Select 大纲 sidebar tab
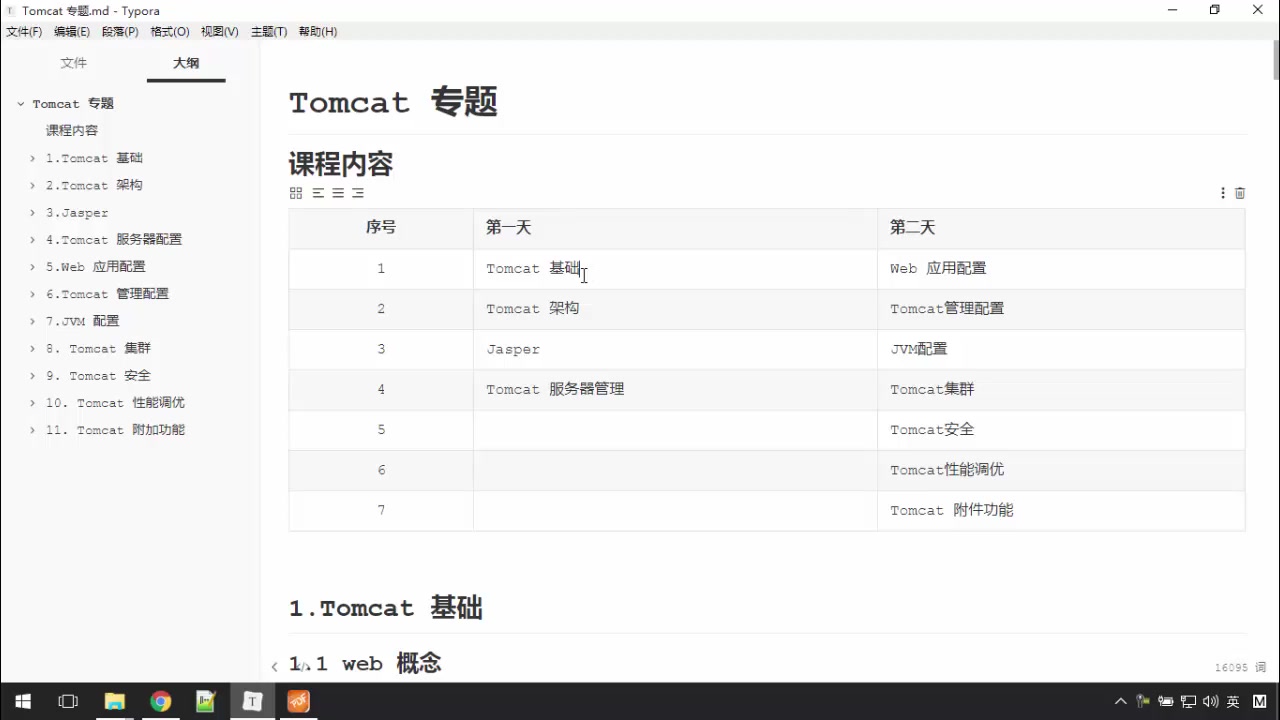The width and height of the screenshot is (1280, 720). pyautogui.click(x=186, y=63)
